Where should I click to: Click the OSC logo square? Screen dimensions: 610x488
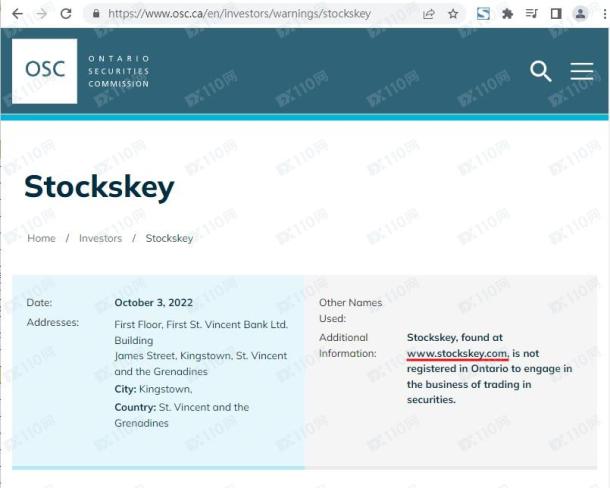point(44,71)
